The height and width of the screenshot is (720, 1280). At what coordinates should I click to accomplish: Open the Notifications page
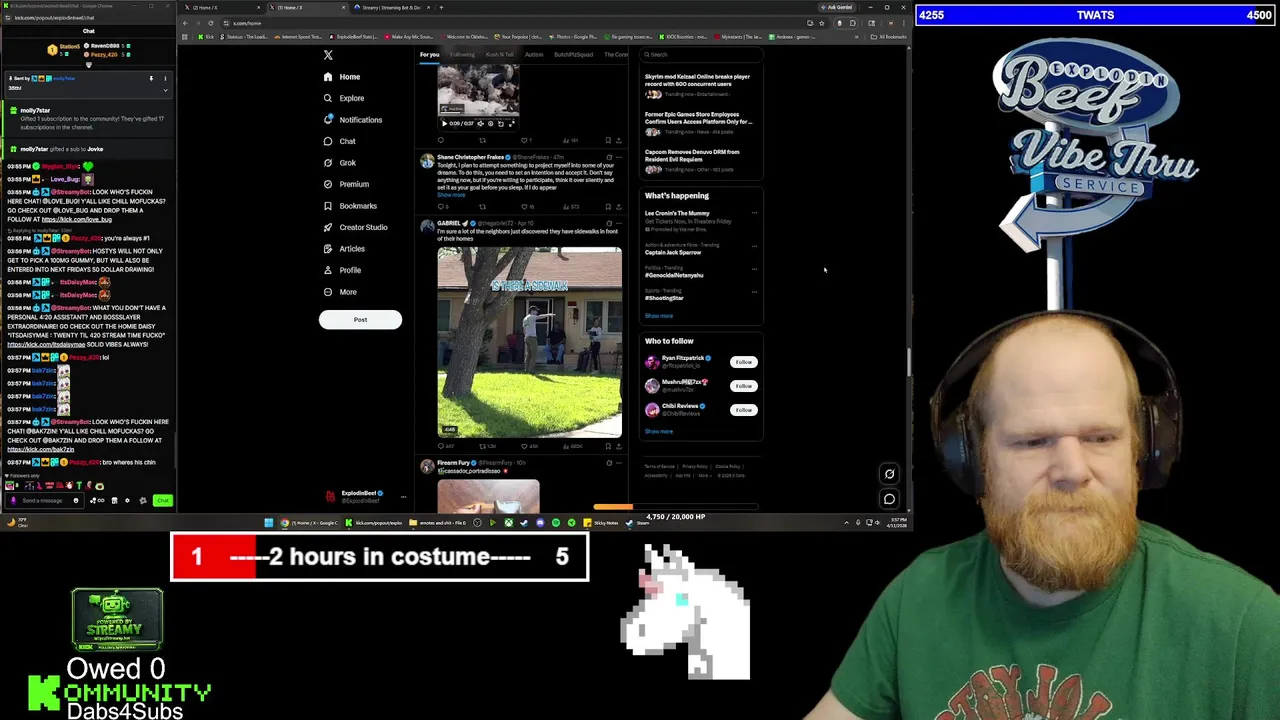click(x=352, y=120)
